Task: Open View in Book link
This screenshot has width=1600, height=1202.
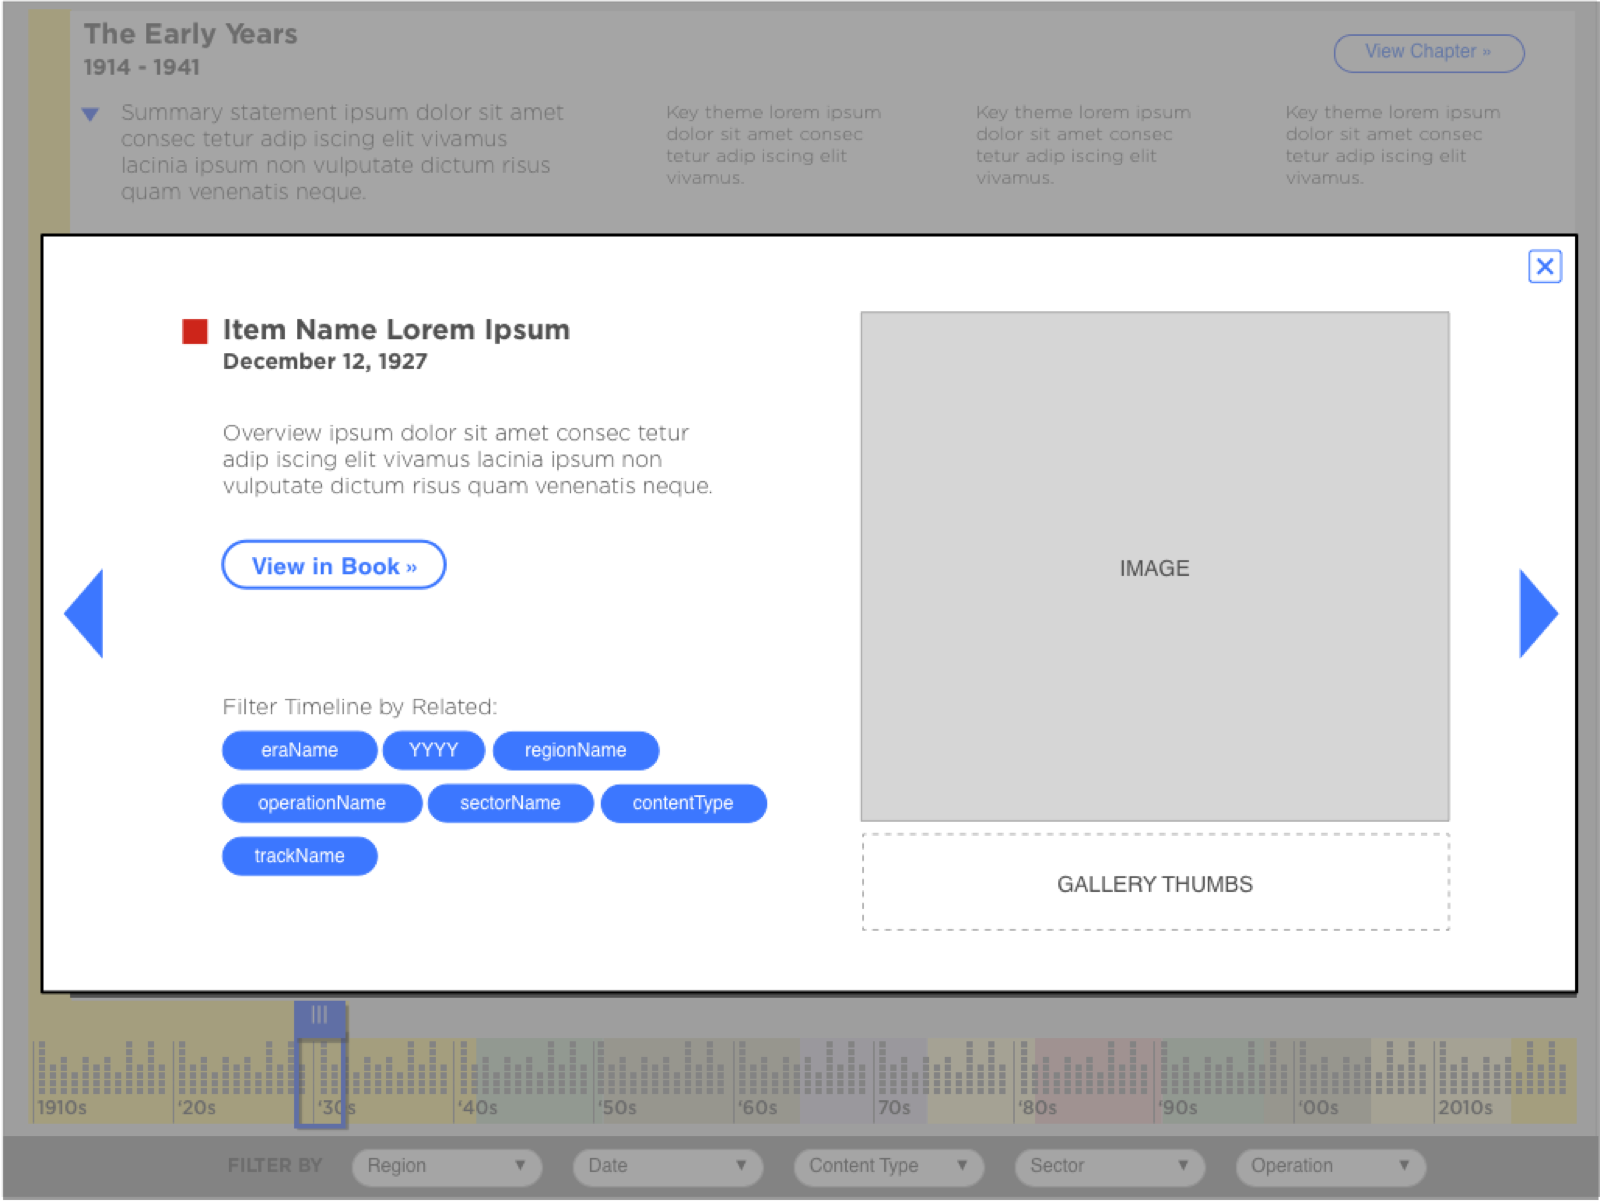Action: 334,566
